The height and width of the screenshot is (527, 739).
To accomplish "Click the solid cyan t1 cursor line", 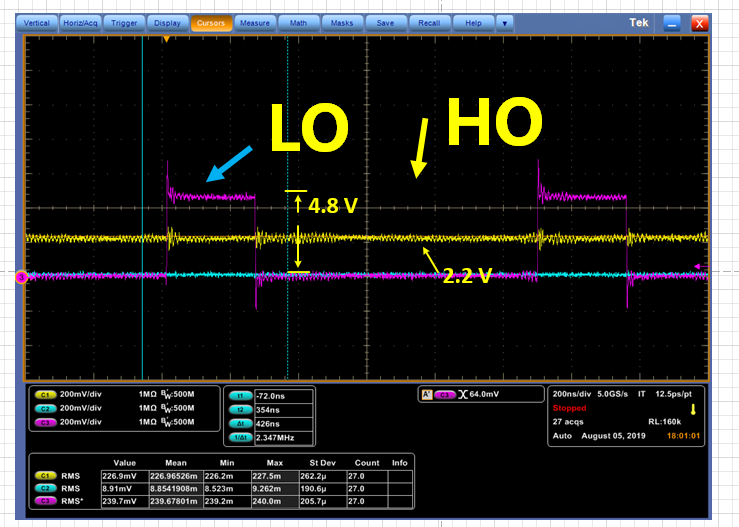I will pos(142,207).
